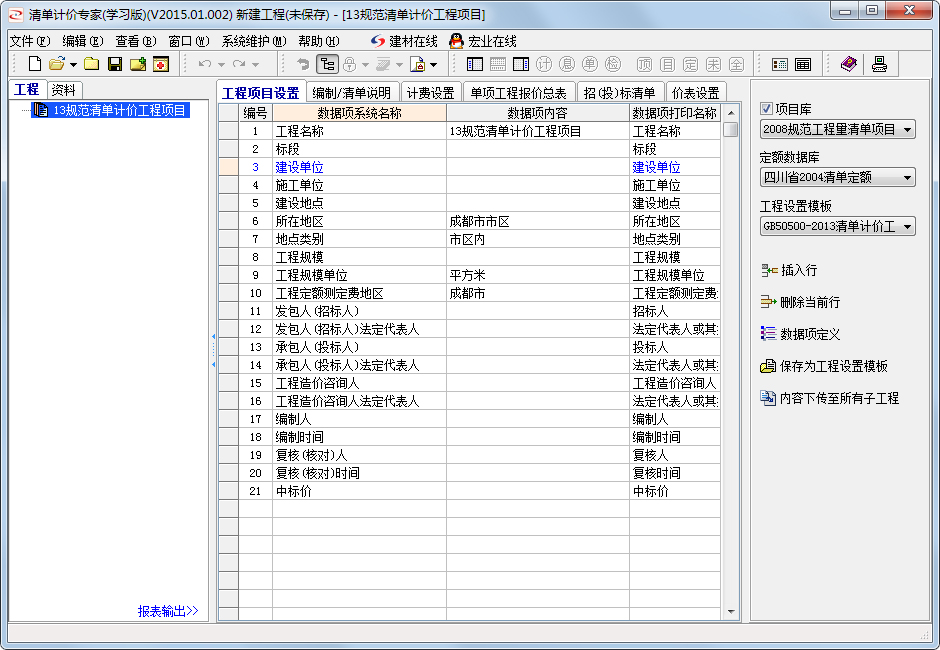Viewport: 940px width, 650px height.
Task: Save the current project
Action: [x=113, y=62]
